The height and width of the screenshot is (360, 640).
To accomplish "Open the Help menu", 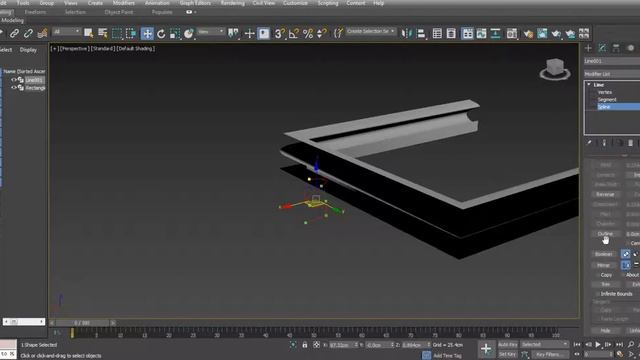I will click(x=378, y=3).
